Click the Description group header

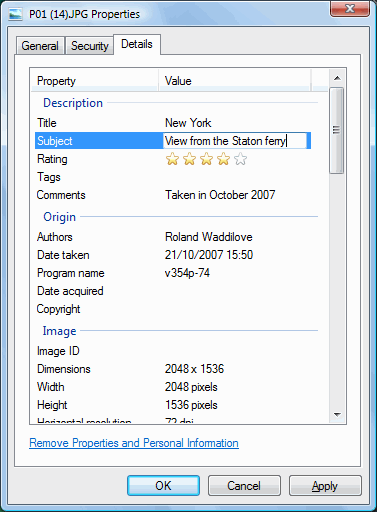(73, 103)
